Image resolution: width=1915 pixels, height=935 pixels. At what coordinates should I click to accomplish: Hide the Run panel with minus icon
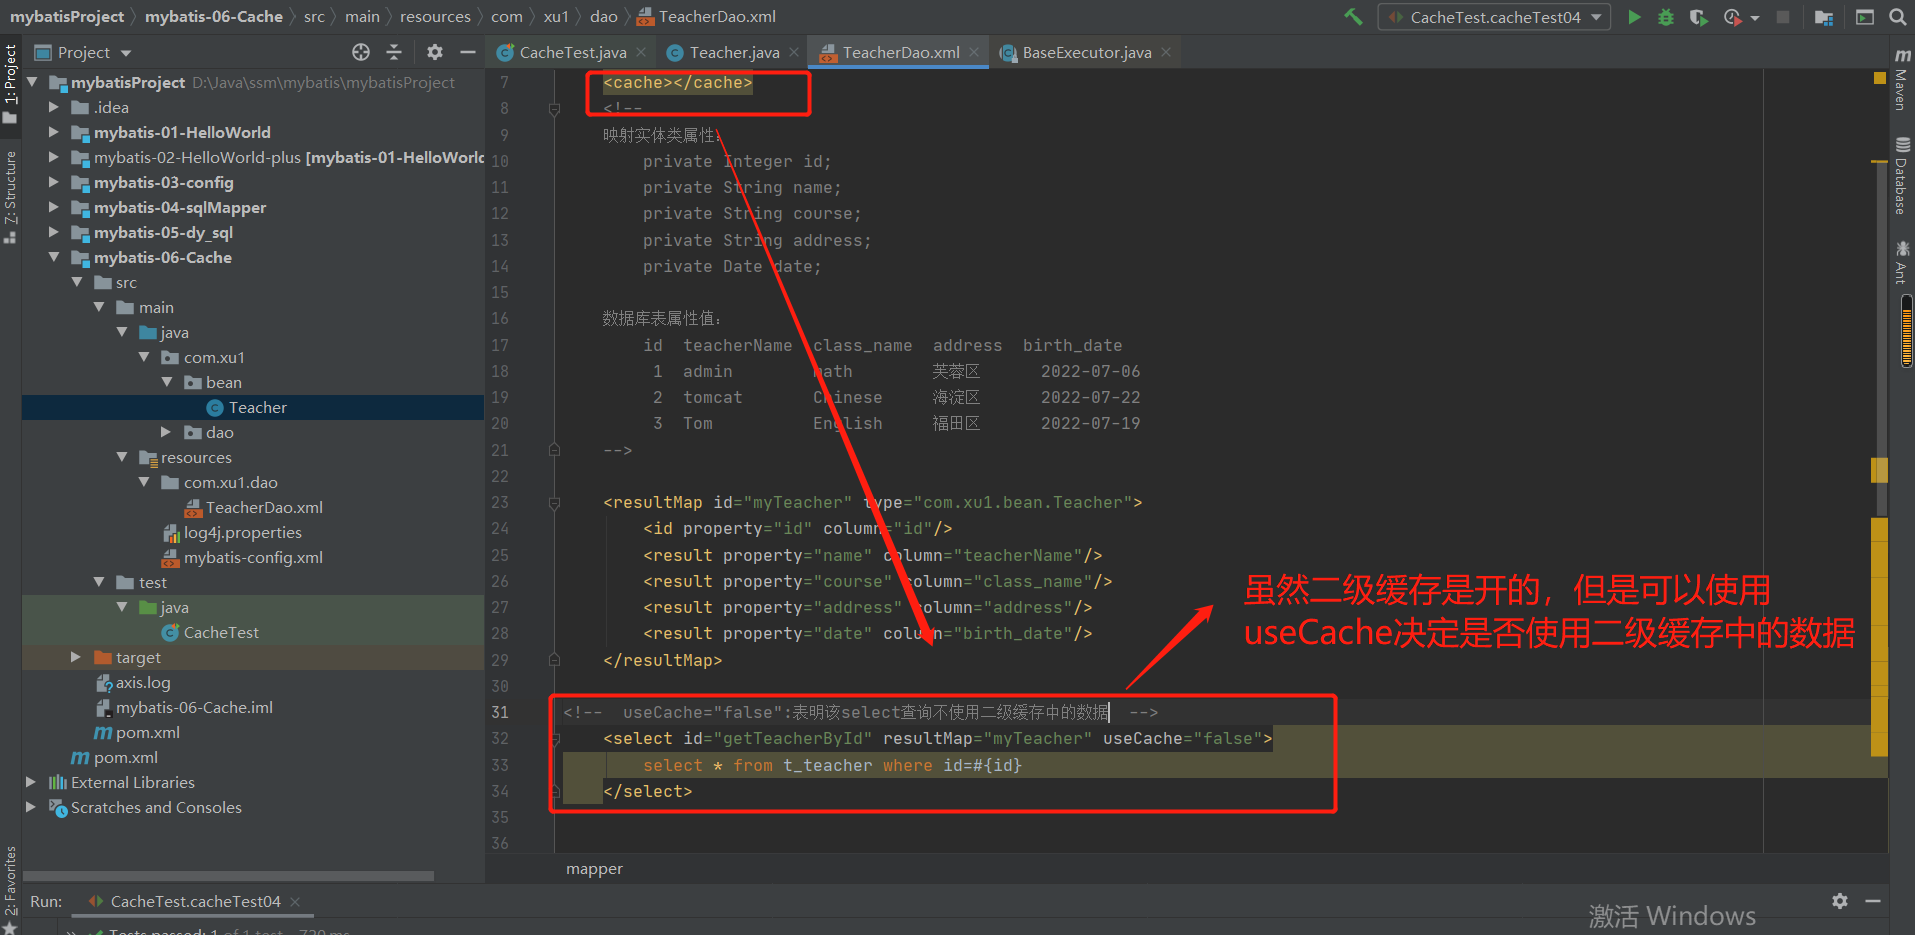pos(1873,901)
